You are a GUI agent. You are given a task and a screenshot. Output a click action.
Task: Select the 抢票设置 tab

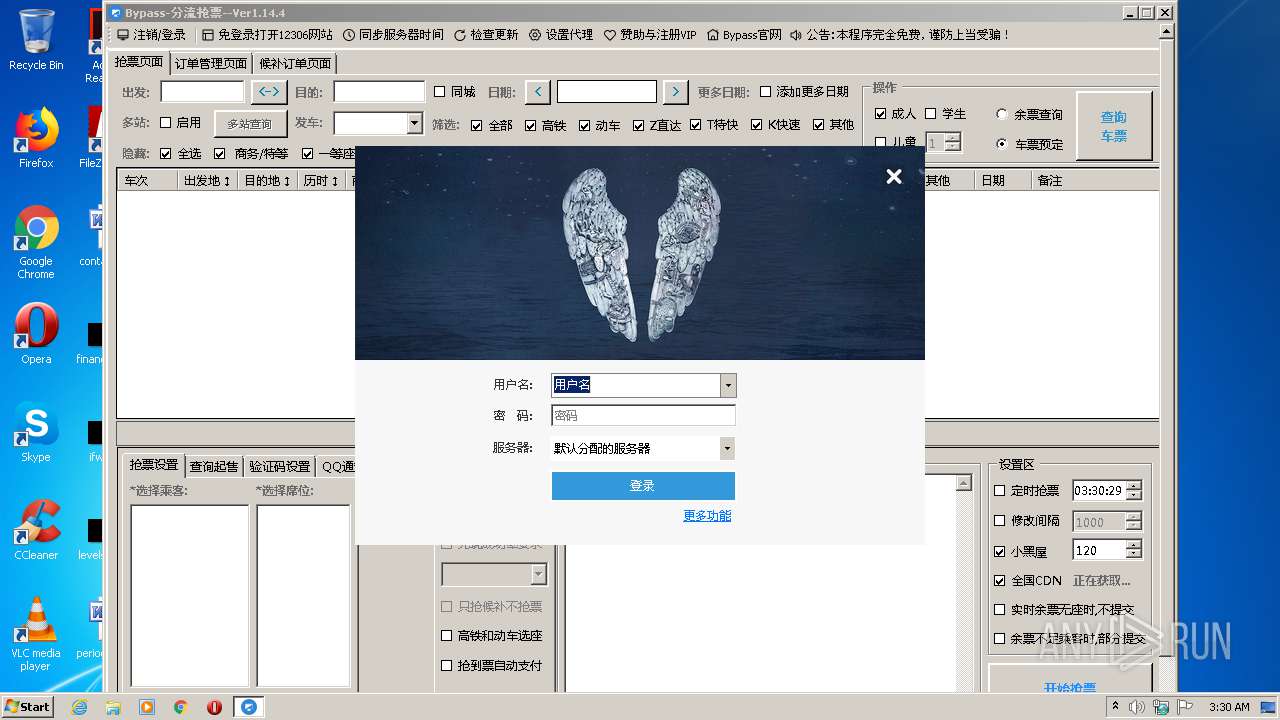pyautogui.click(x=154, y=465)
